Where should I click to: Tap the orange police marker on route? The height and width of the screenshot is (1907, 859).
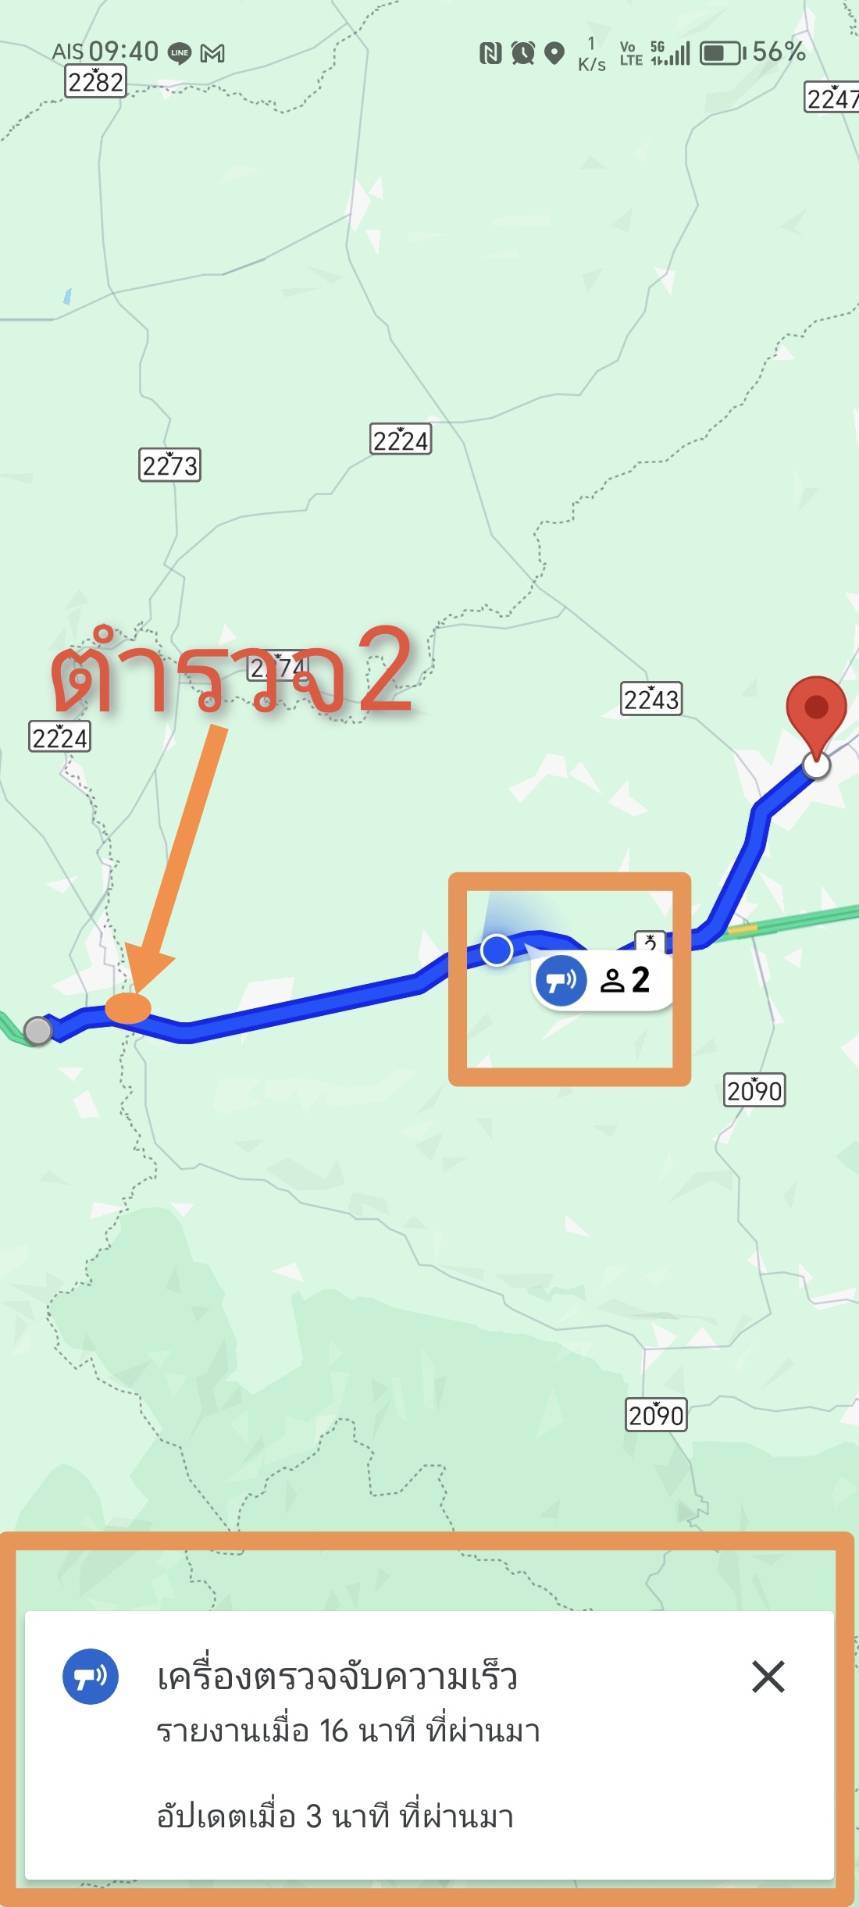[128, 1007]
